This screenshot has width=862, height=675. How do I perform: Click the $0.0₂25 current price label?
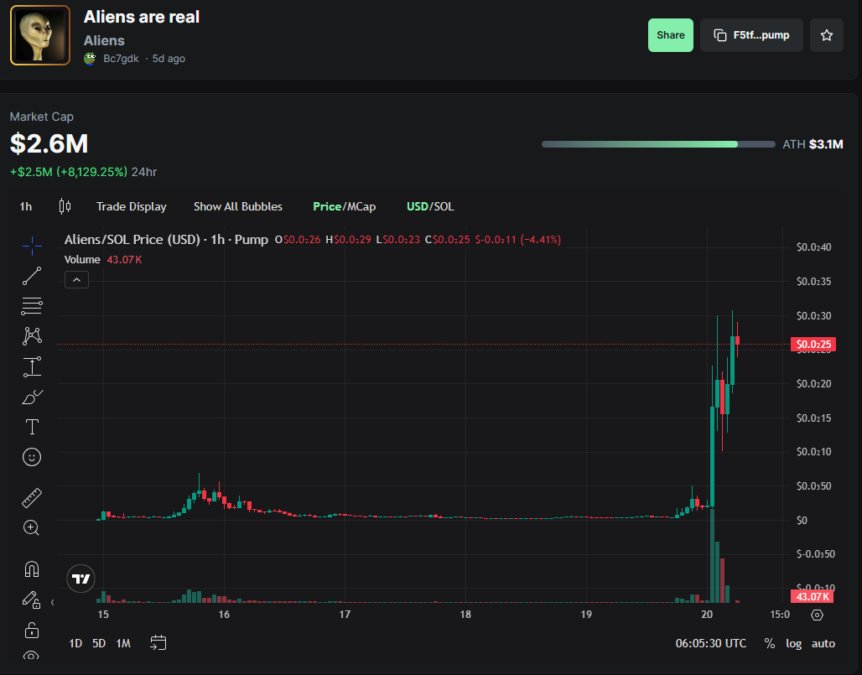(813, 344)
